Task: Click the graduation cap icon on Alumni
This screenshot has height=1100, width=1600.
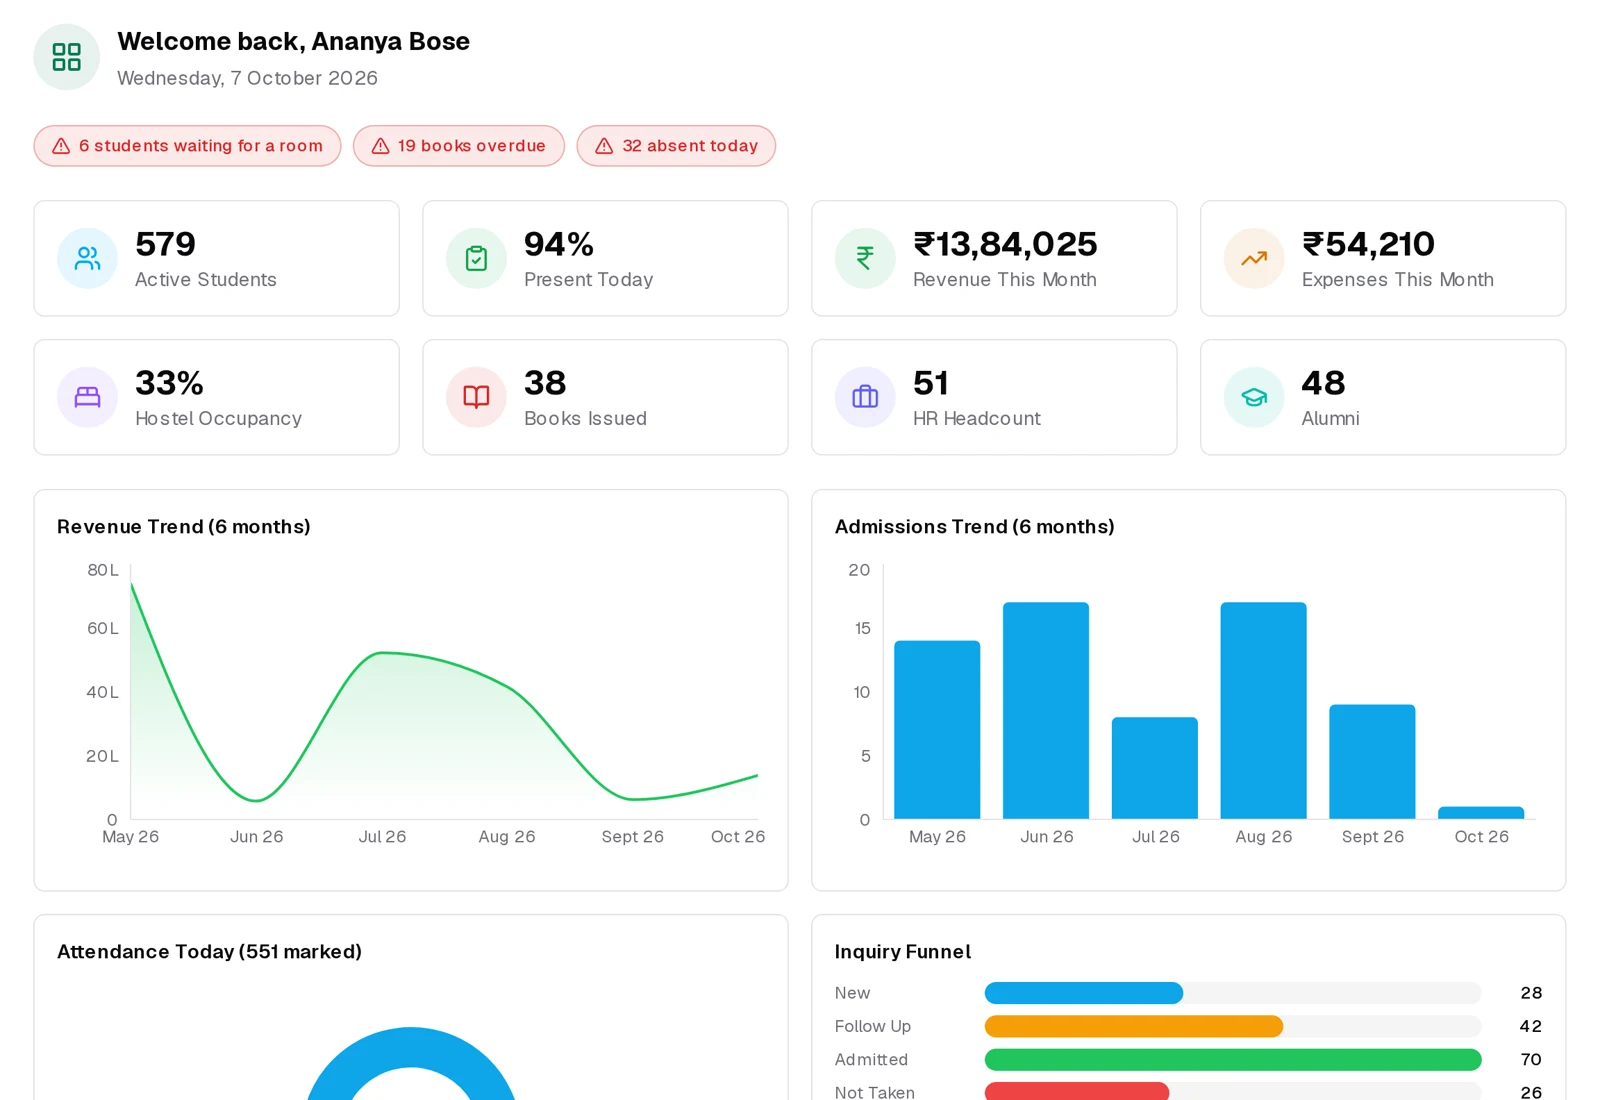Action: coord(1254,397)
